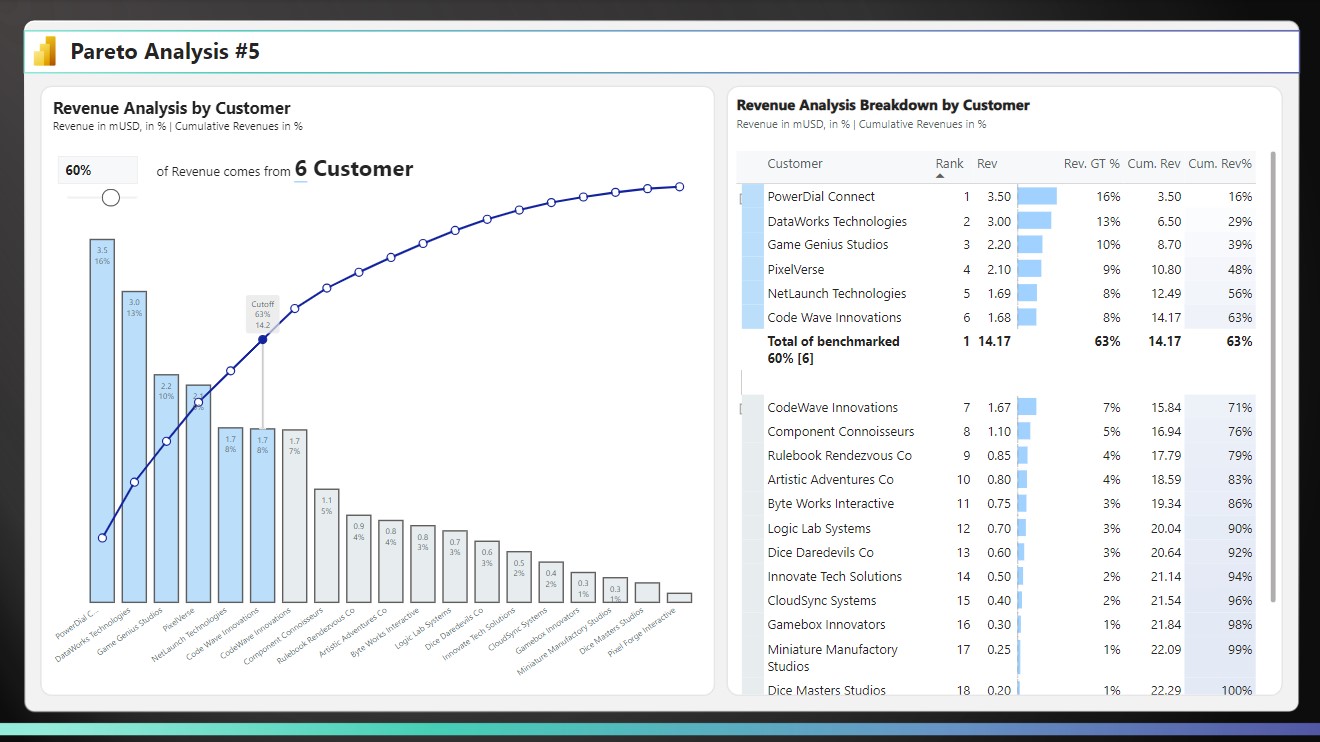Viewport: 1320px width, 742px height.
Task: Select Total of benchmarked 60% row
Action: click(833, 349)
